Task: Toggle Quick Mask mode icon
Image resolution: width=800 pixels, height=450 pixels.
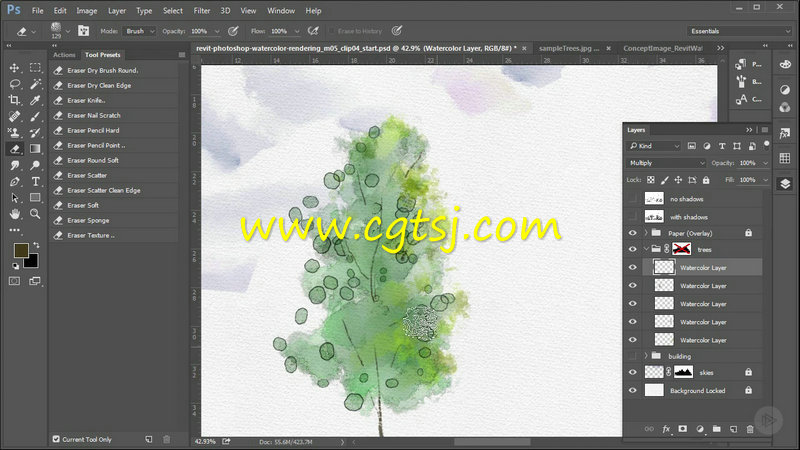Action: (x=14, y=281)
